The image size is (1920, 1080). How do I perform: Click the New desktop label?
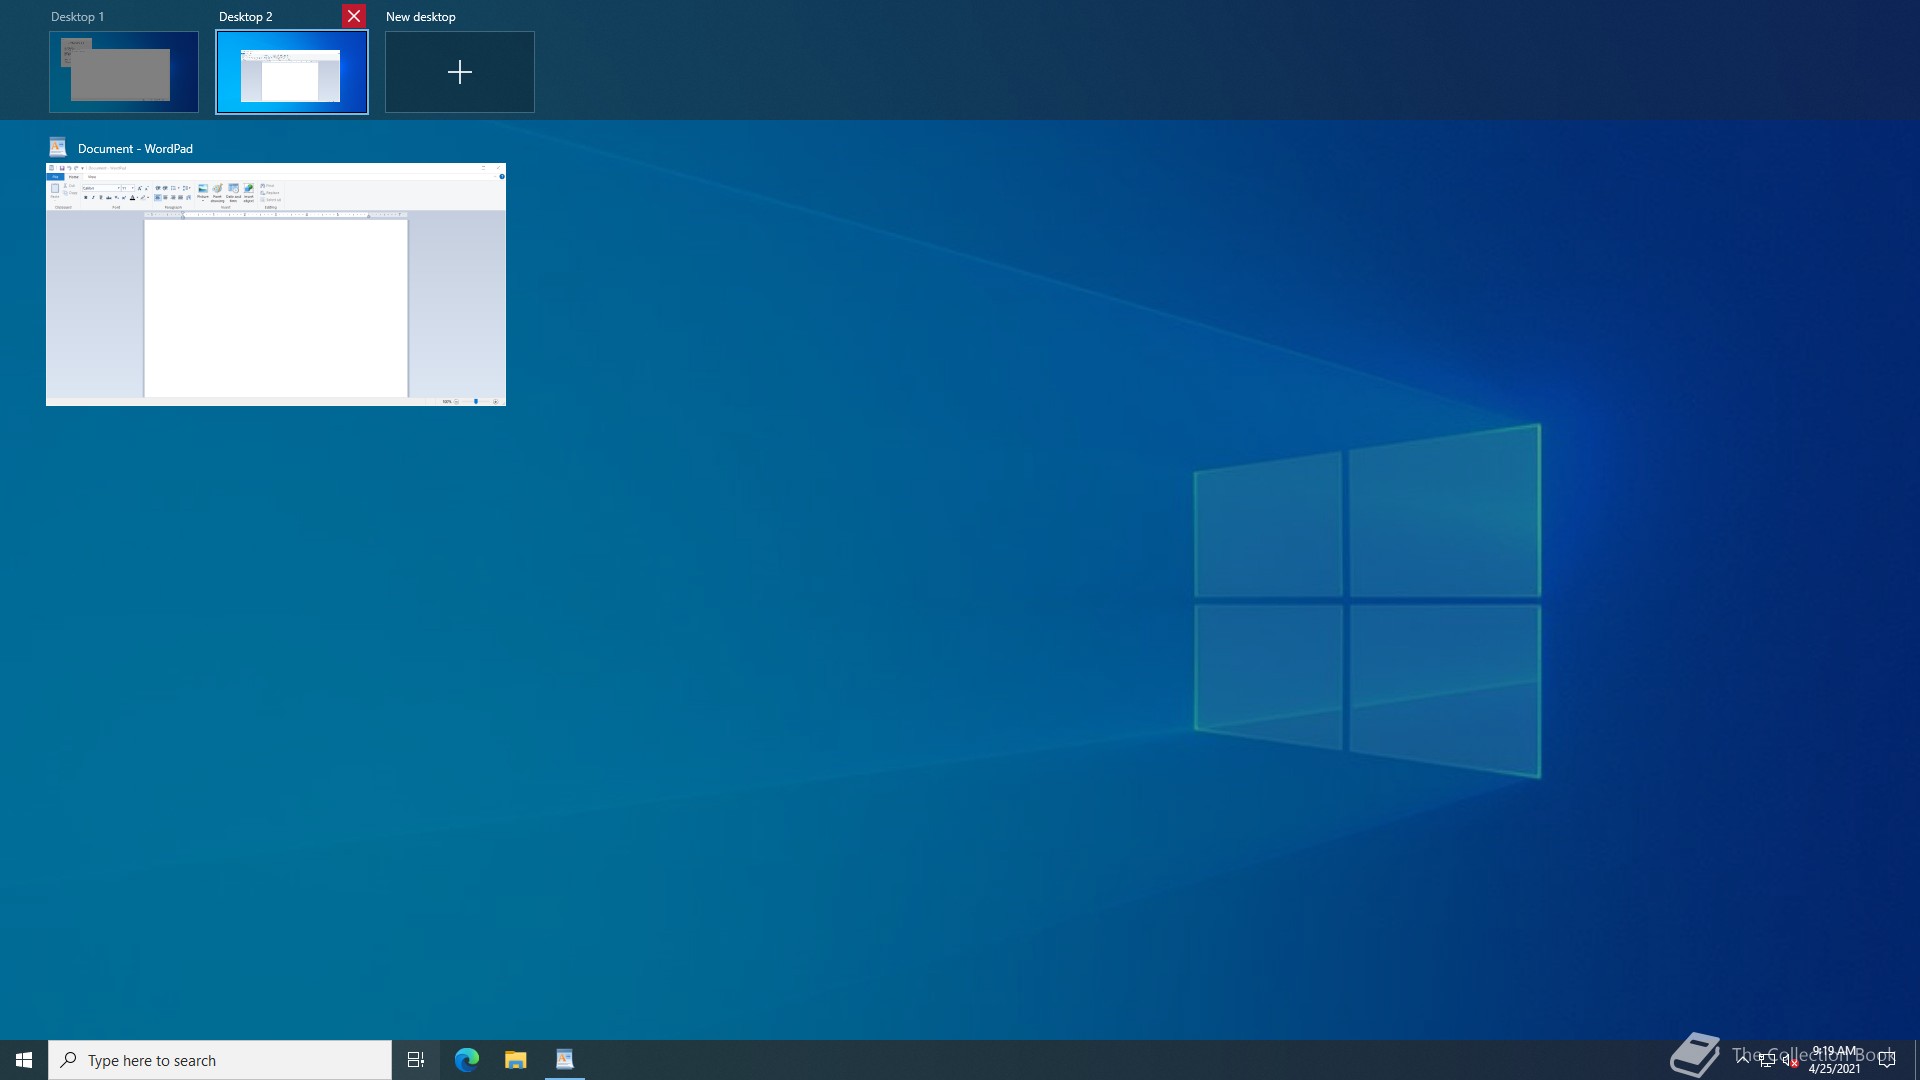pos(420,17)
